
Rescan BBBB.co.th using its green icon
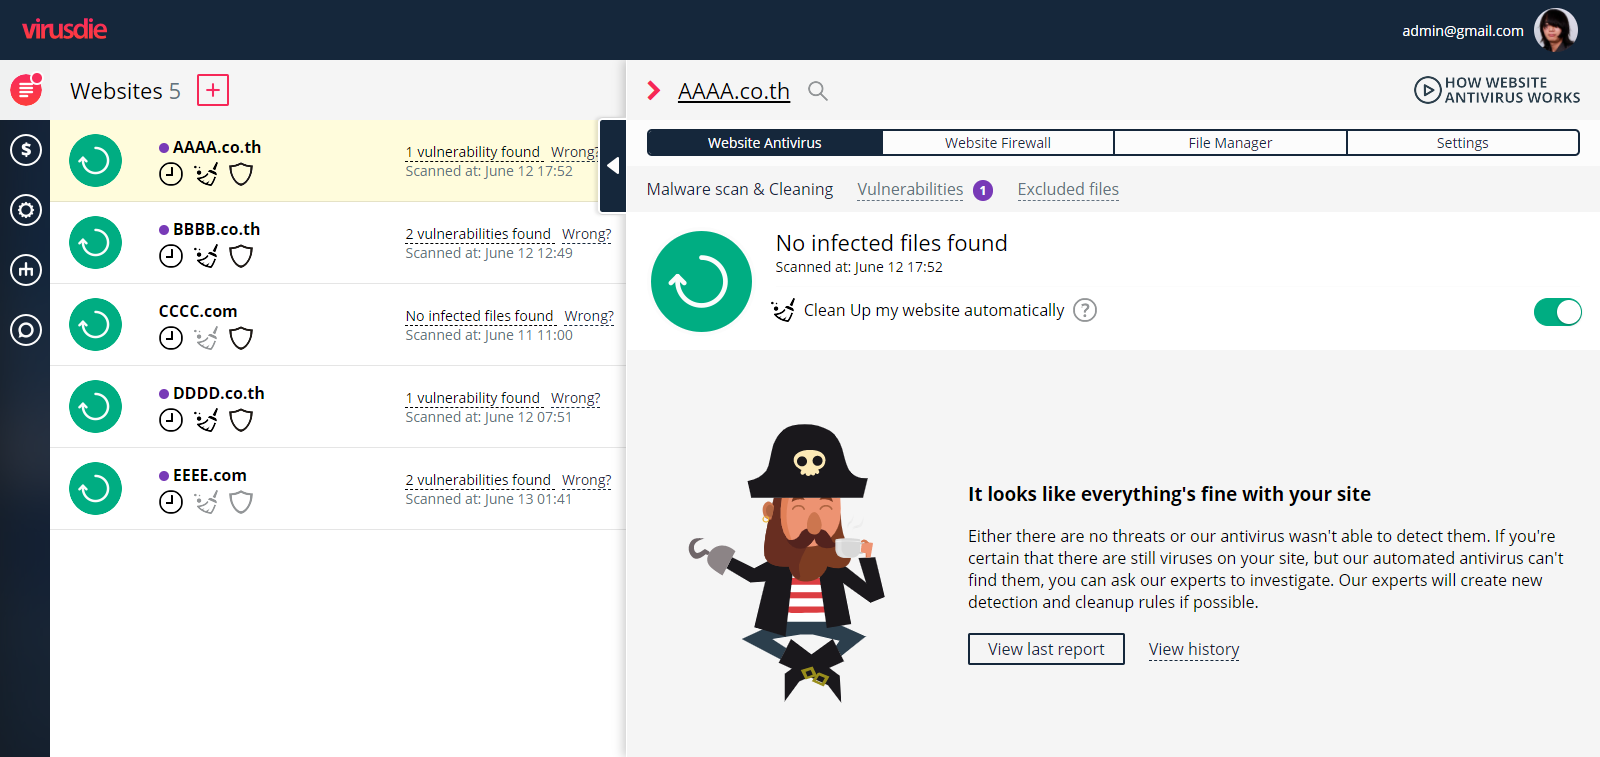95,243
